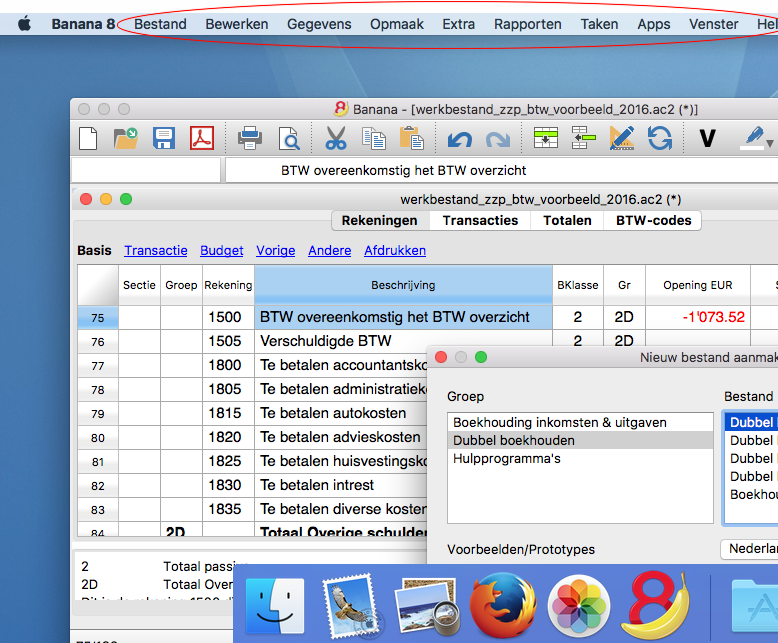
Task: Print with the printer toolbar icon
Action: pyautogui.click(x=250, y=138)
